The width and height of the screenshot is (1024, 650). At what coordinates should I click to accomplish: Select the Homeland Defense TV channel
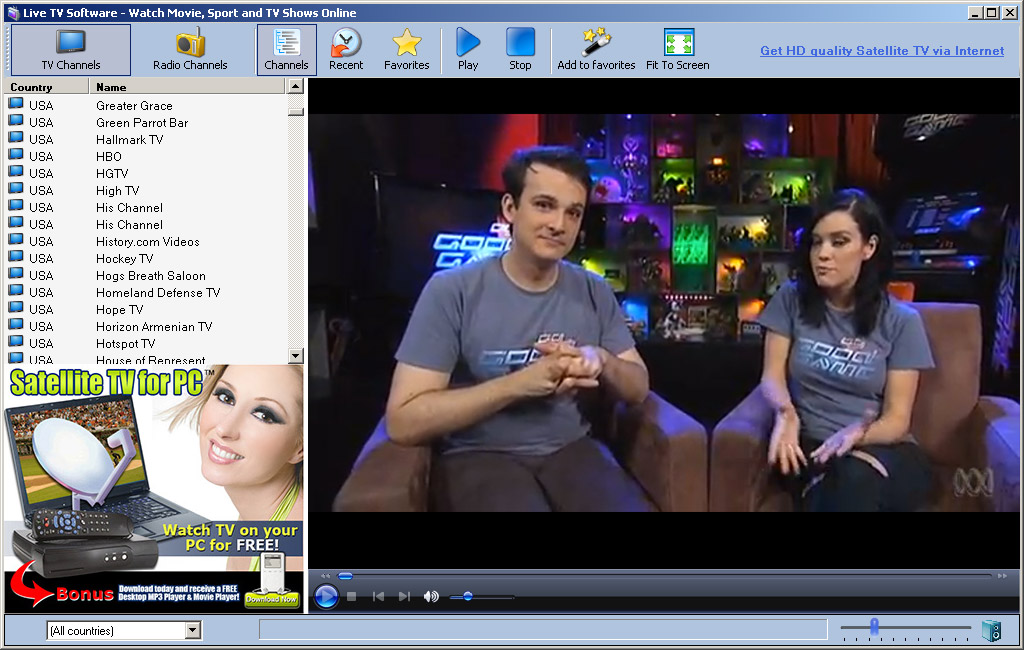pyautogui.click(x=158, y=293)
